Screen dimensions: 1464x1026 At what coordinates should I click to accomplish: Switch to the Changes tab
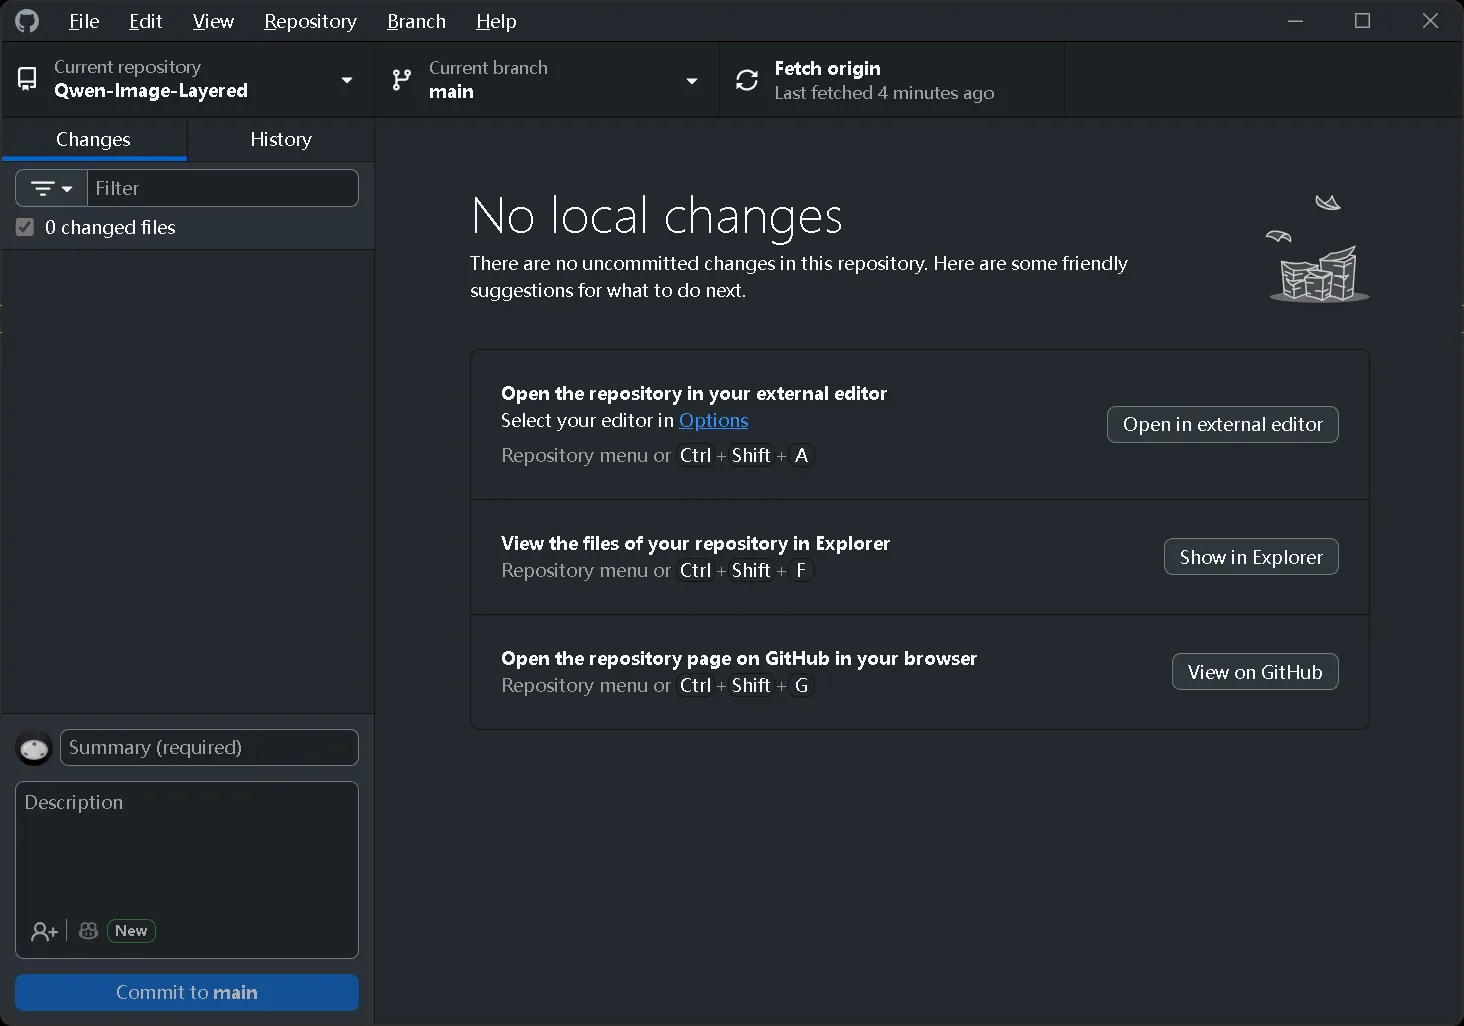(94, 139)
